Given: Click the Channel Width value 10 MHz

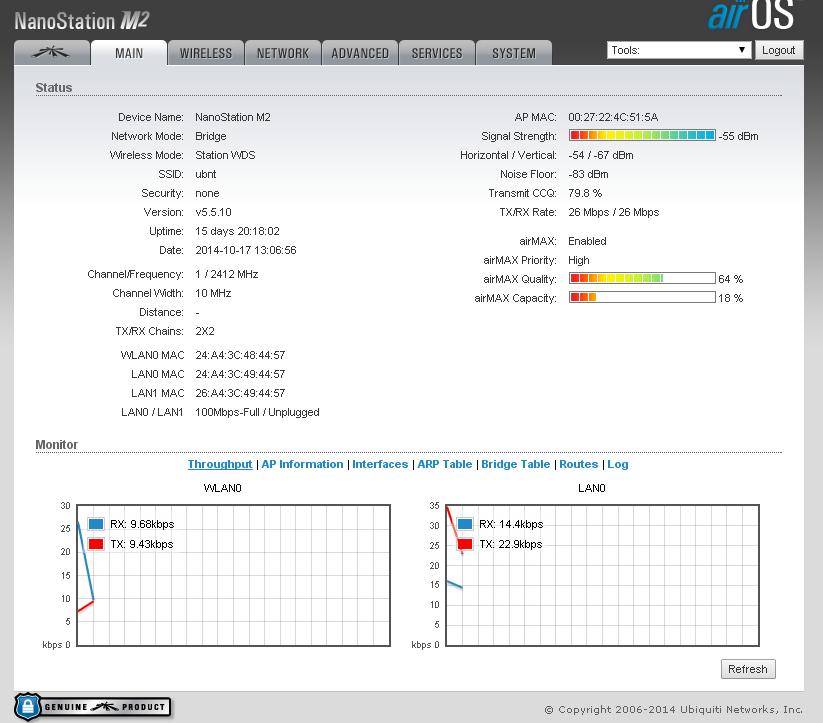Looking at the screenshot, I should point(213,293).
